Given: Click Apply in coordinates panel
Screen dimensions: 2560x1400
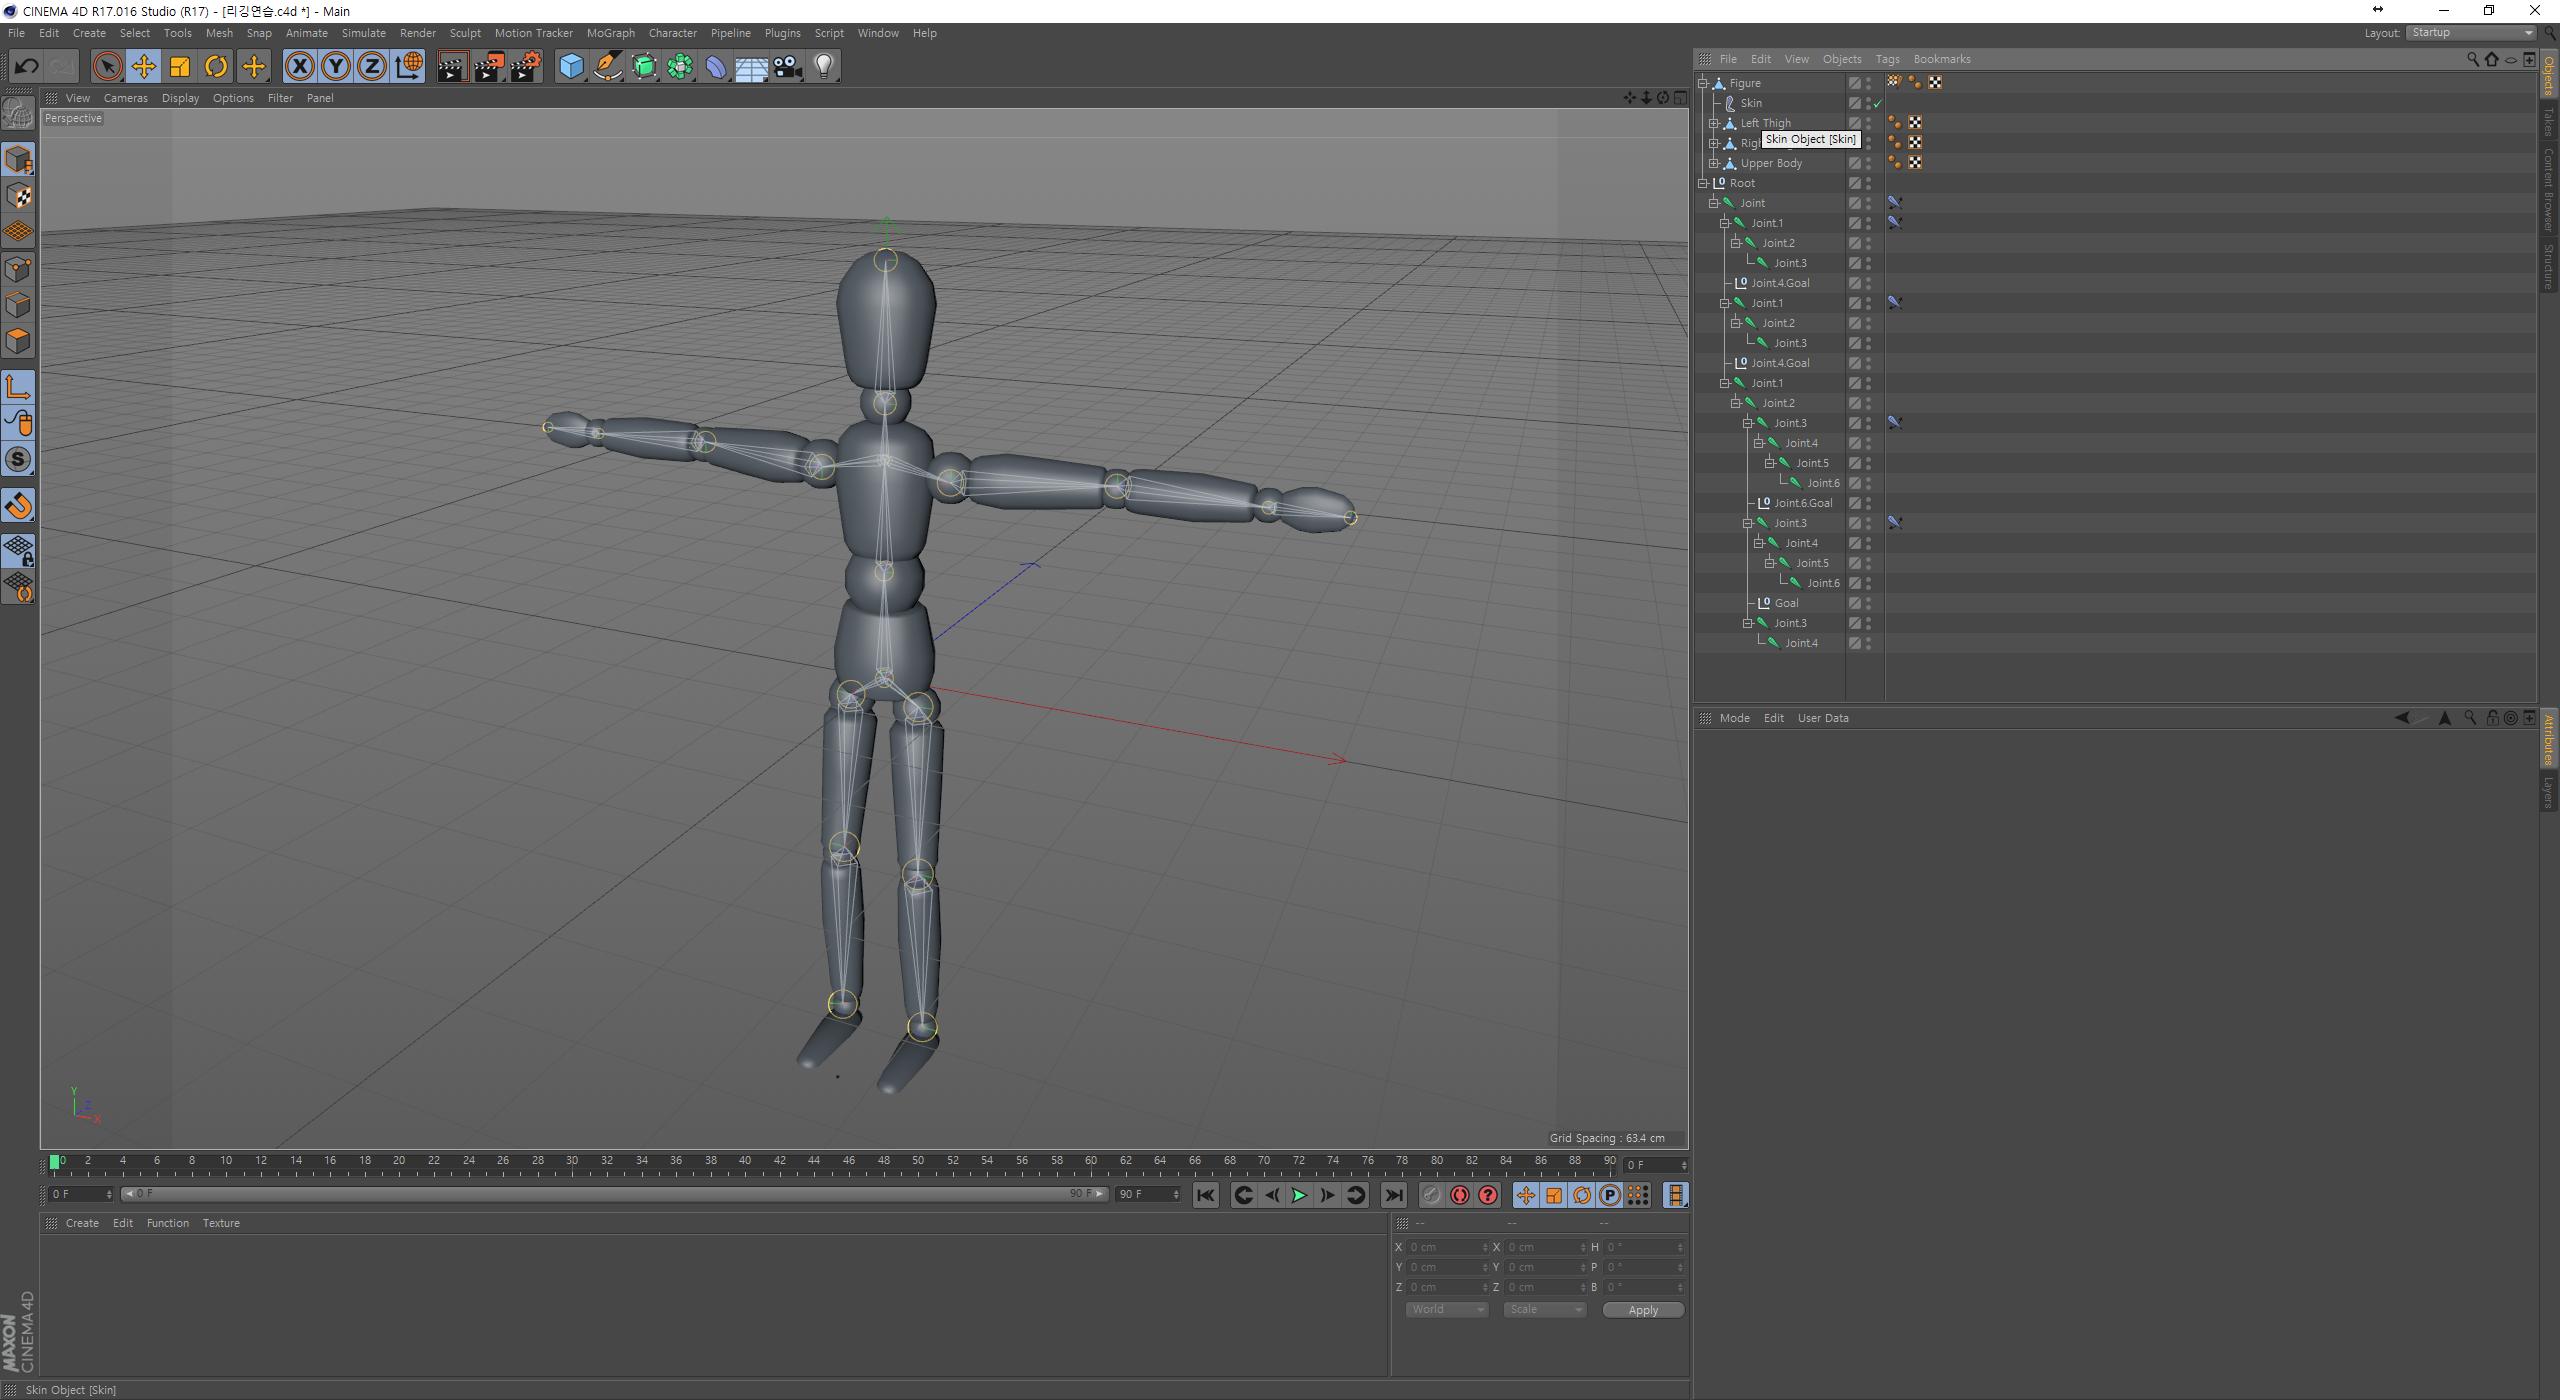Looking at the screenshot, I should click(1643, 1310).
